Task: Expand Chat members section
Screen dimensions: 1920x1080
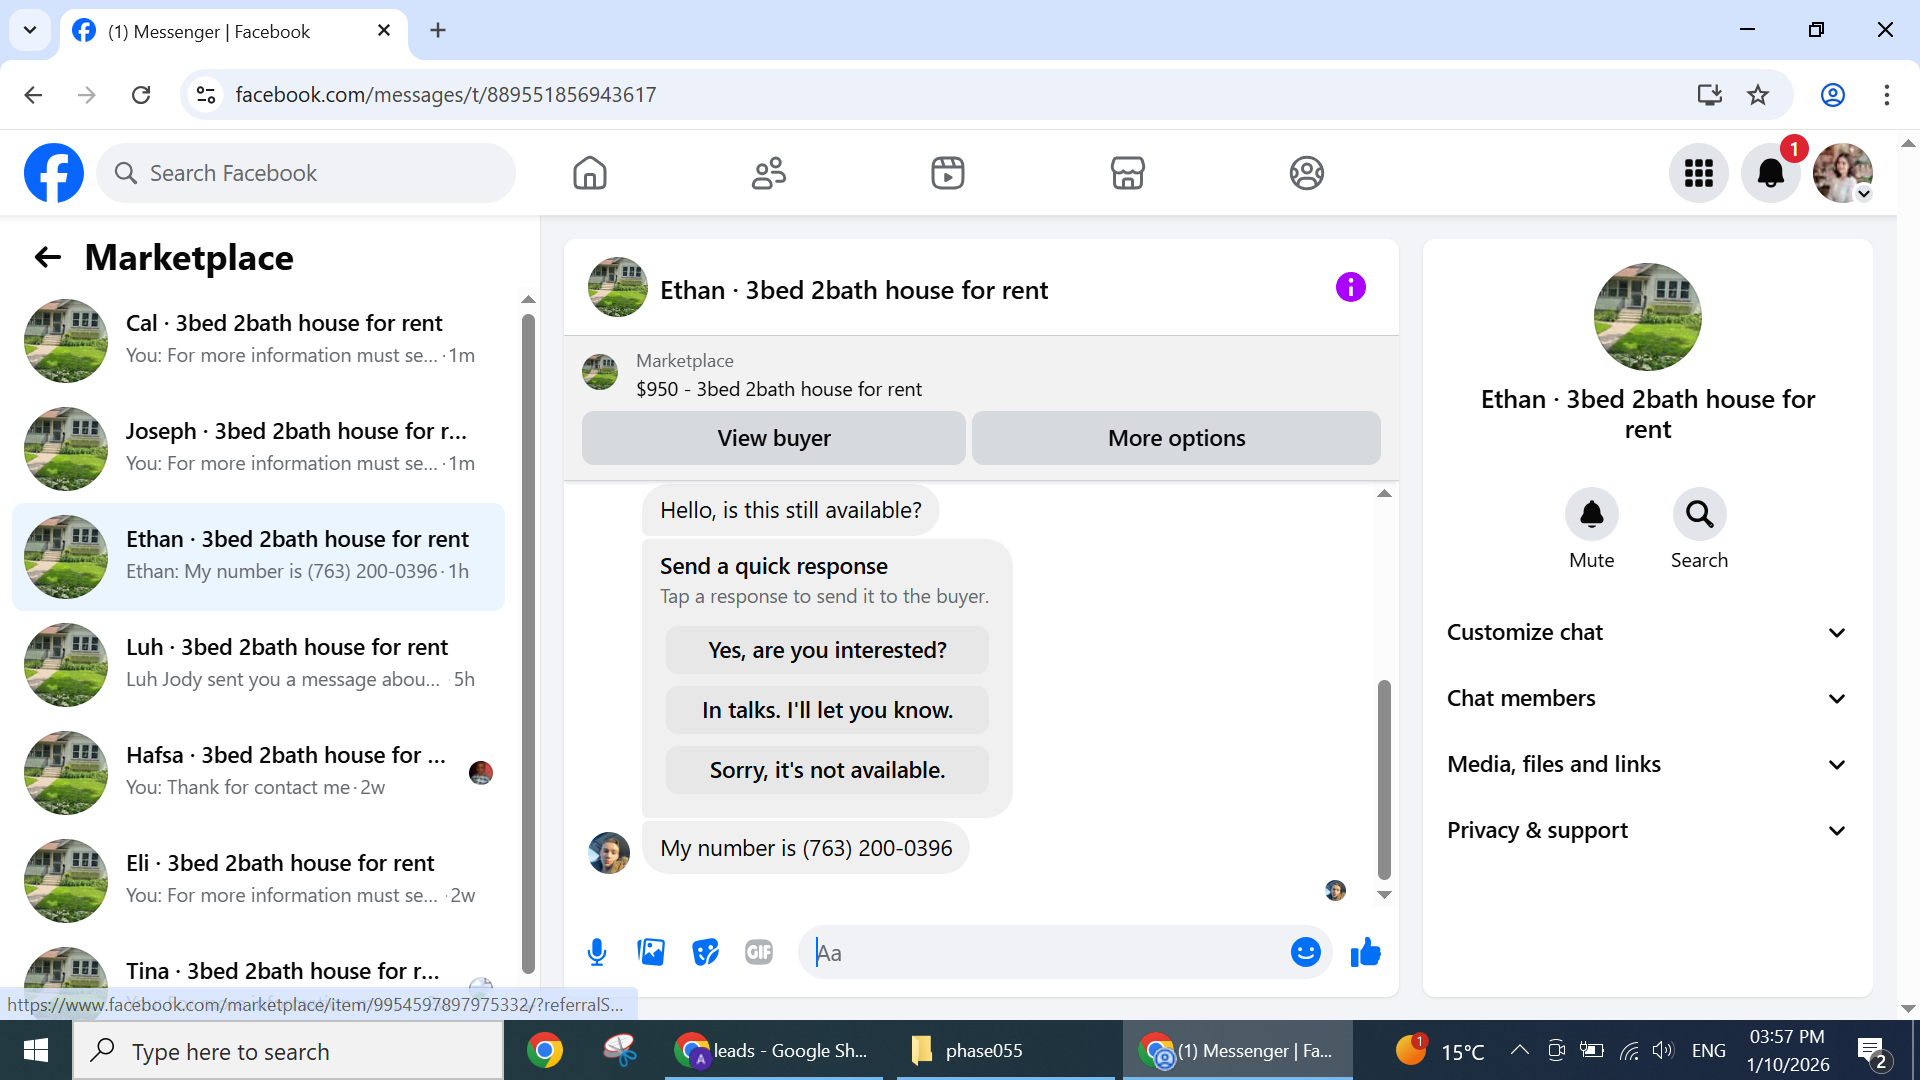Action: click(1647, 698)
